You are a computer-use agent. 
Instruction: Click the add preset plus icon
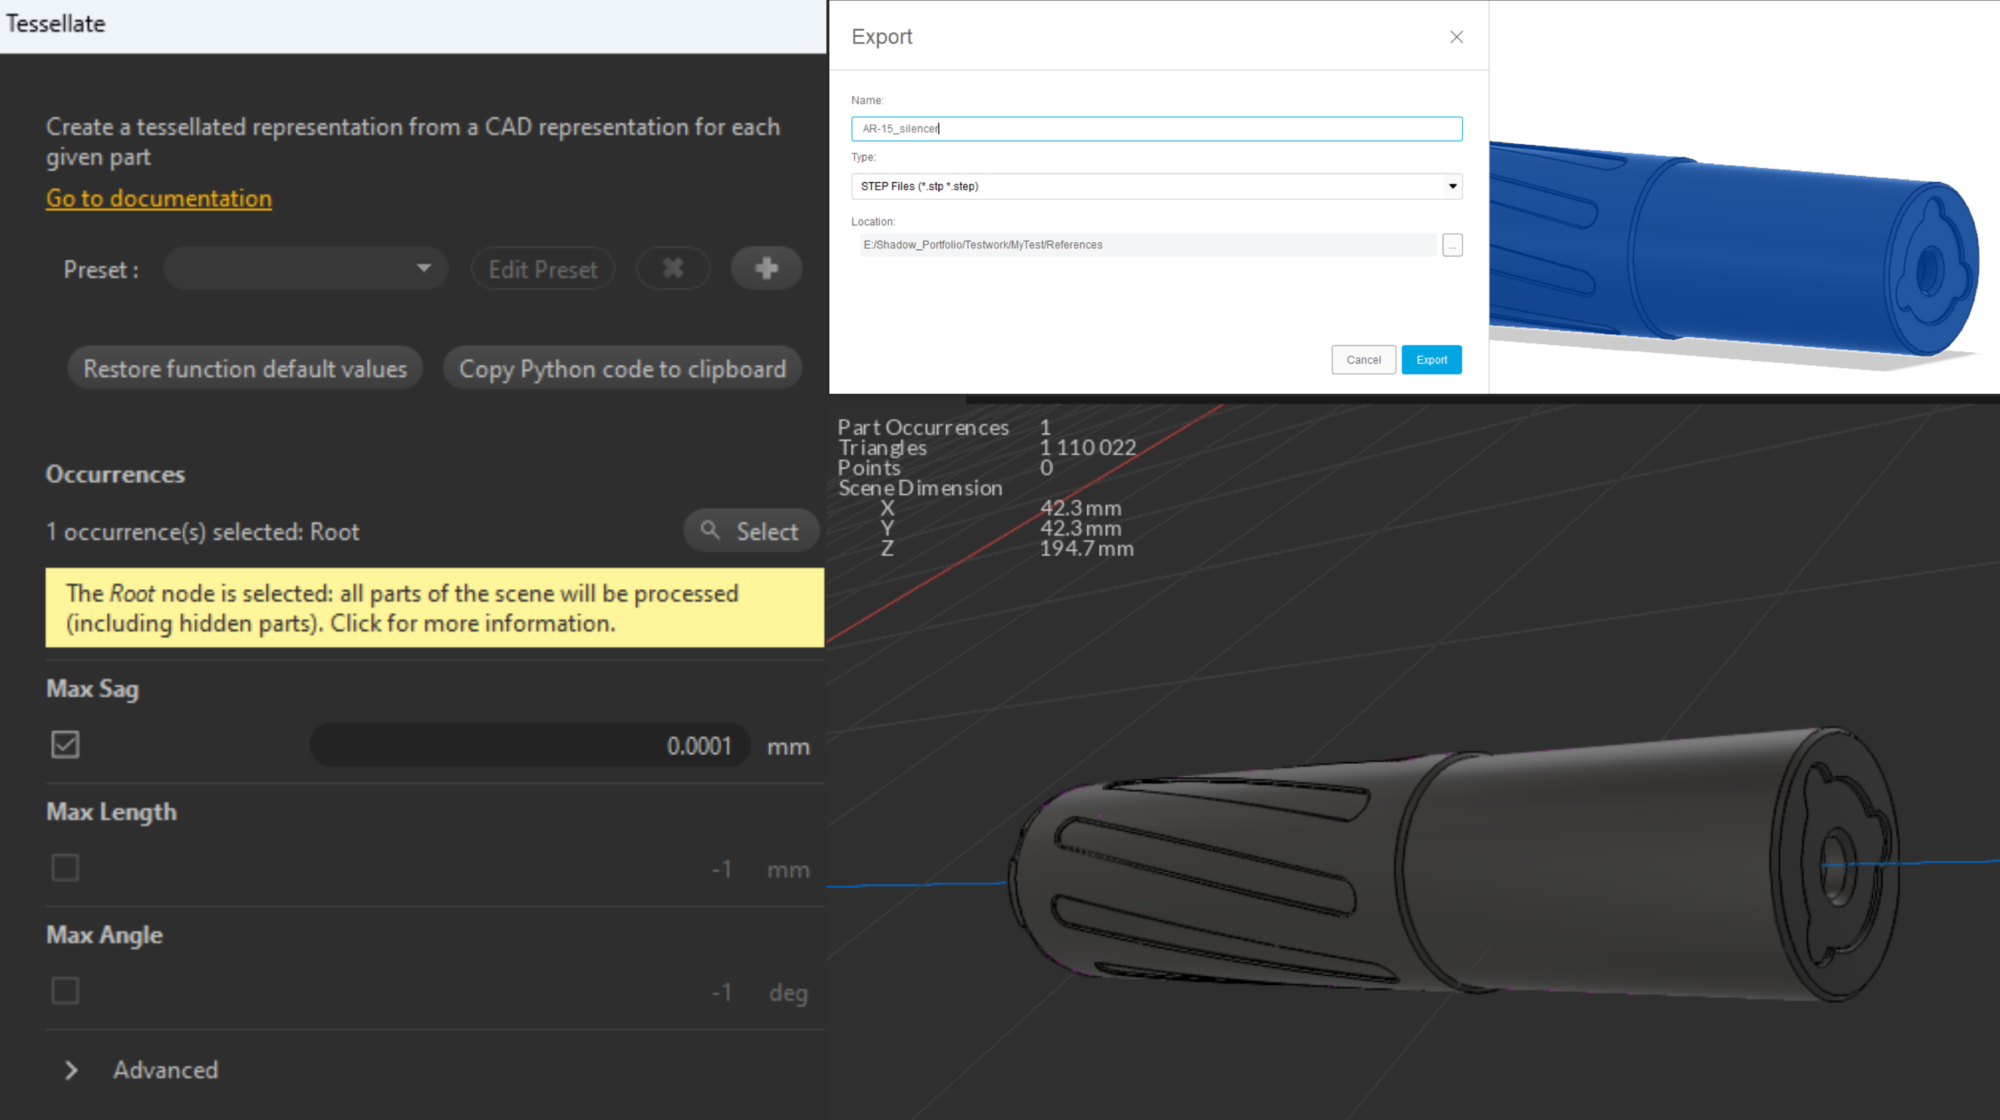[766, 268]
